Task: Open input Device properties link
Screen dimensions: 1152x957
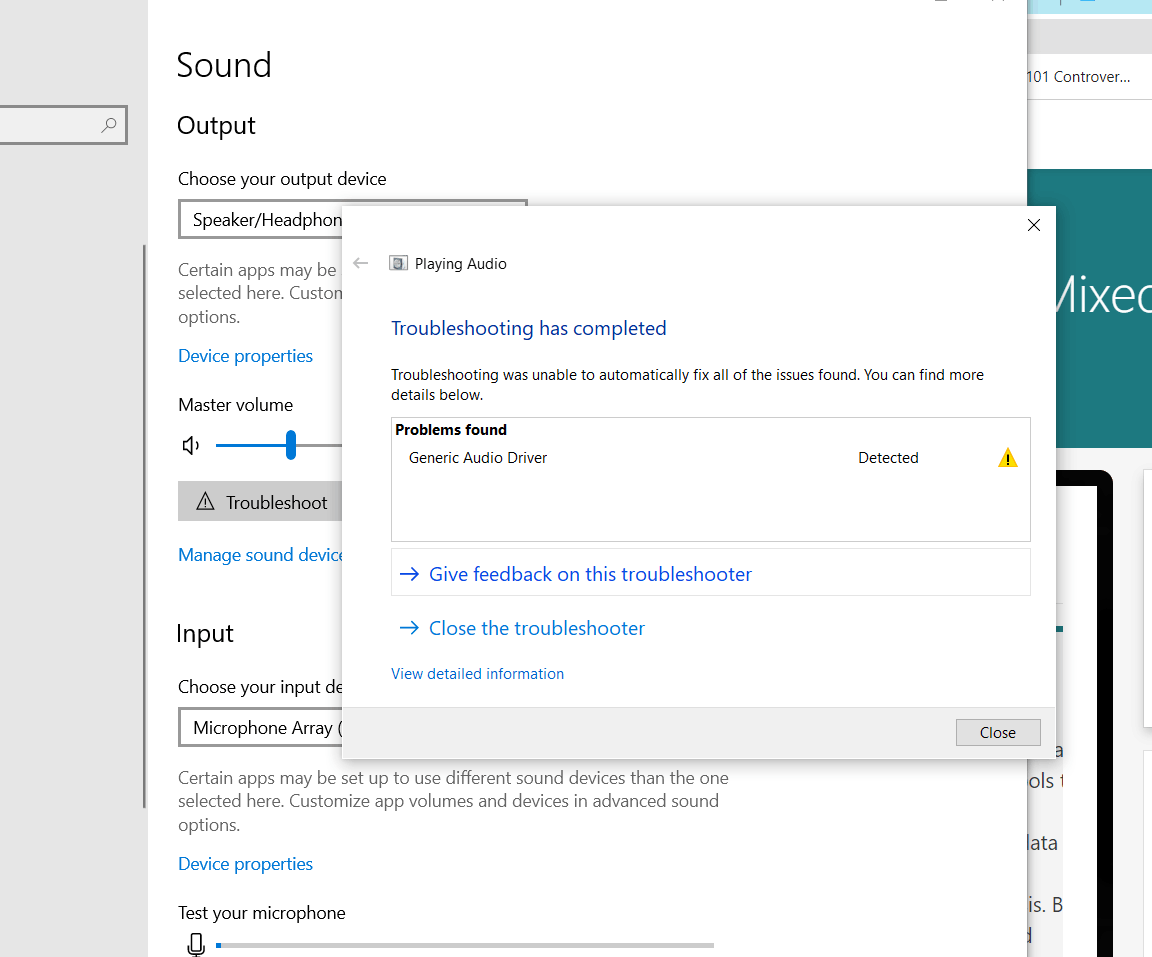Action: (x=245, y=864)
